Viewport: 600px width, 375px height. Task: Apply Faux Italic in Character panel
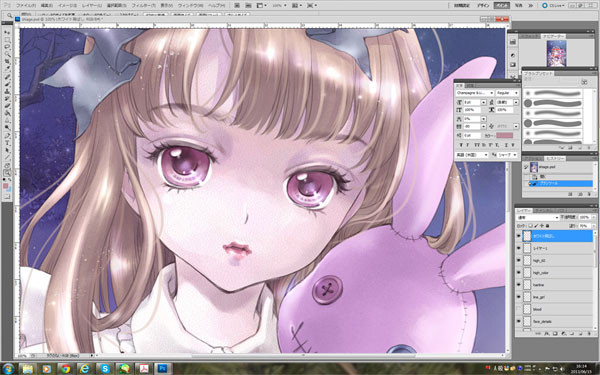point(469,145)
